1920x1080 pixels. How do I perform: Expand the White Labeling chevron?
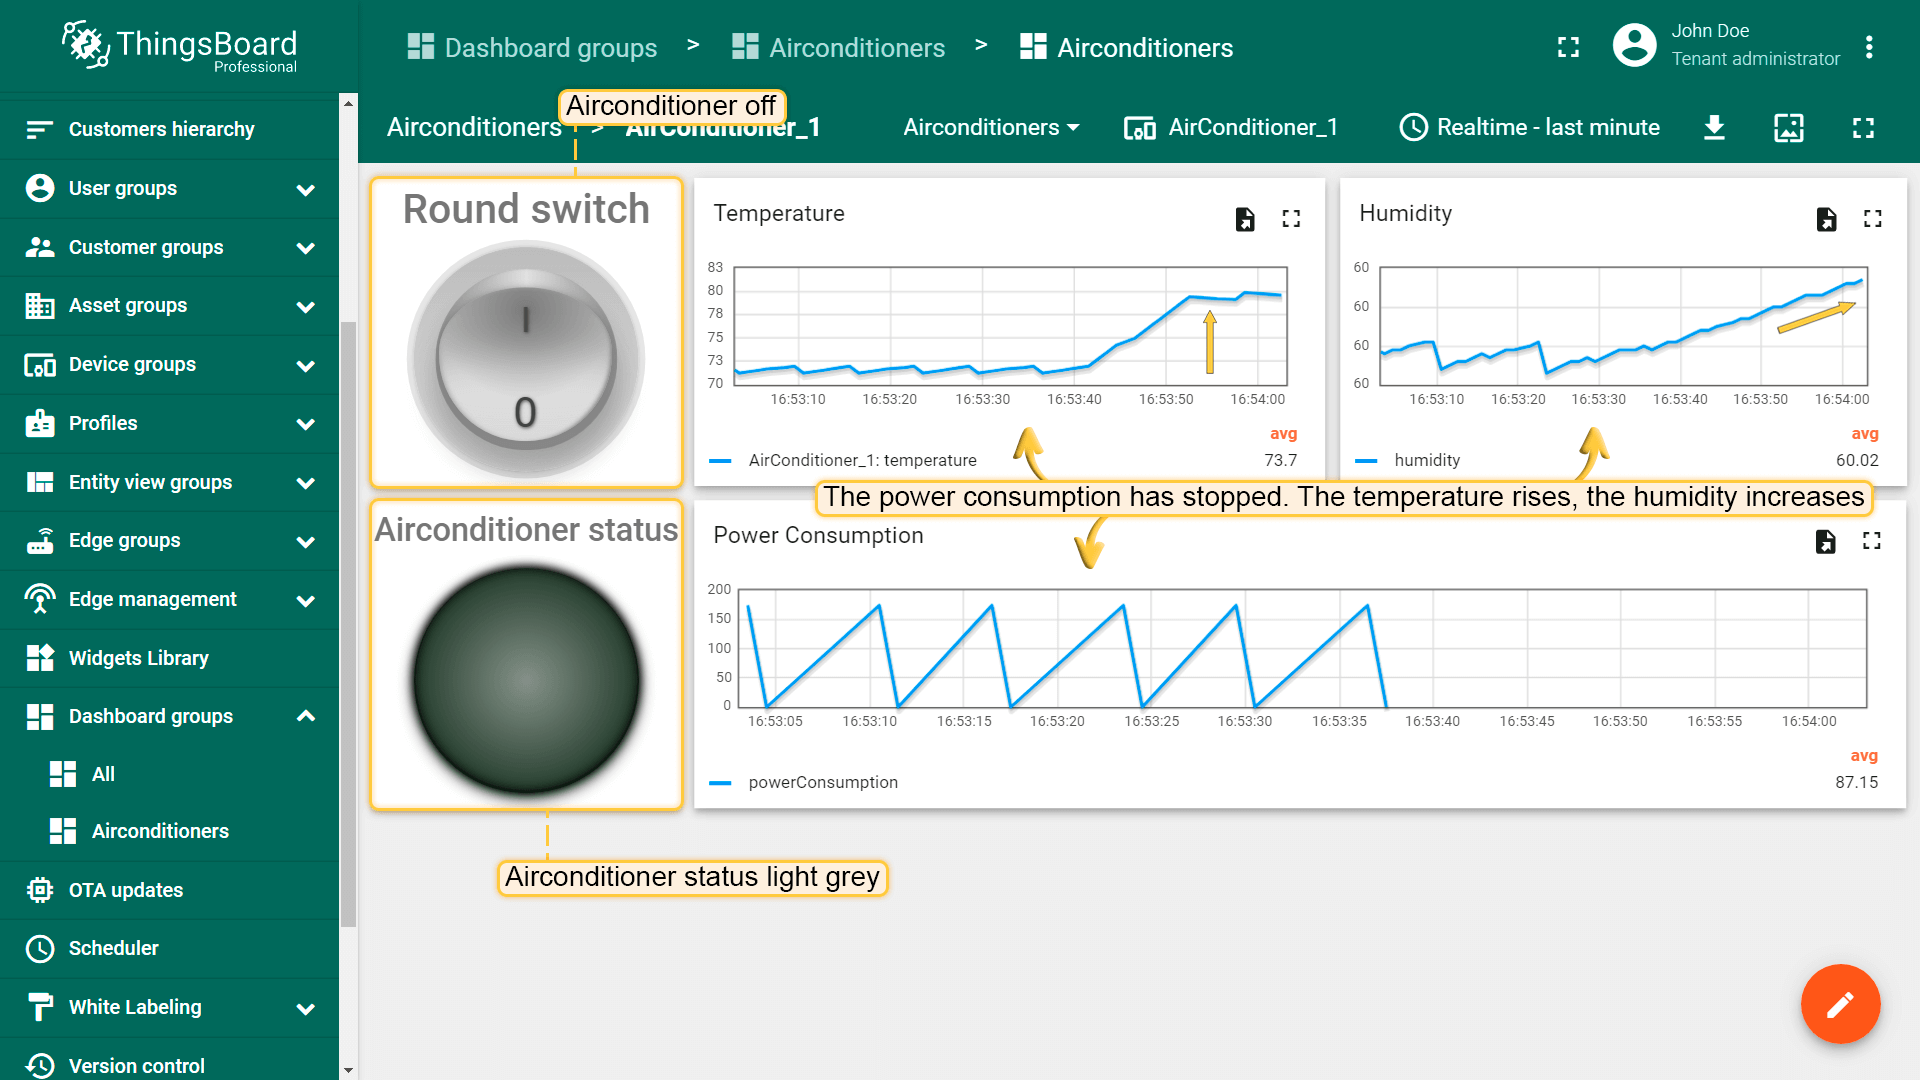[306, 1008]
